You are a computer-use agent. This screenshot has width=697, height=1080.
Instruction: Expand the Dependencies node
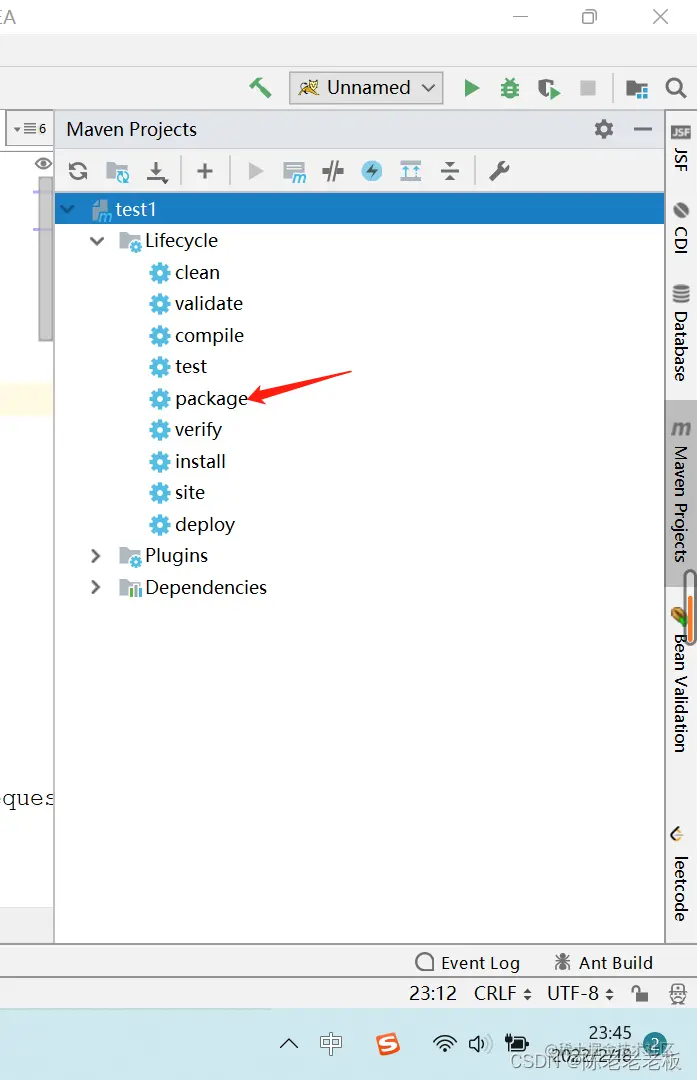click(x=96, y=588)
